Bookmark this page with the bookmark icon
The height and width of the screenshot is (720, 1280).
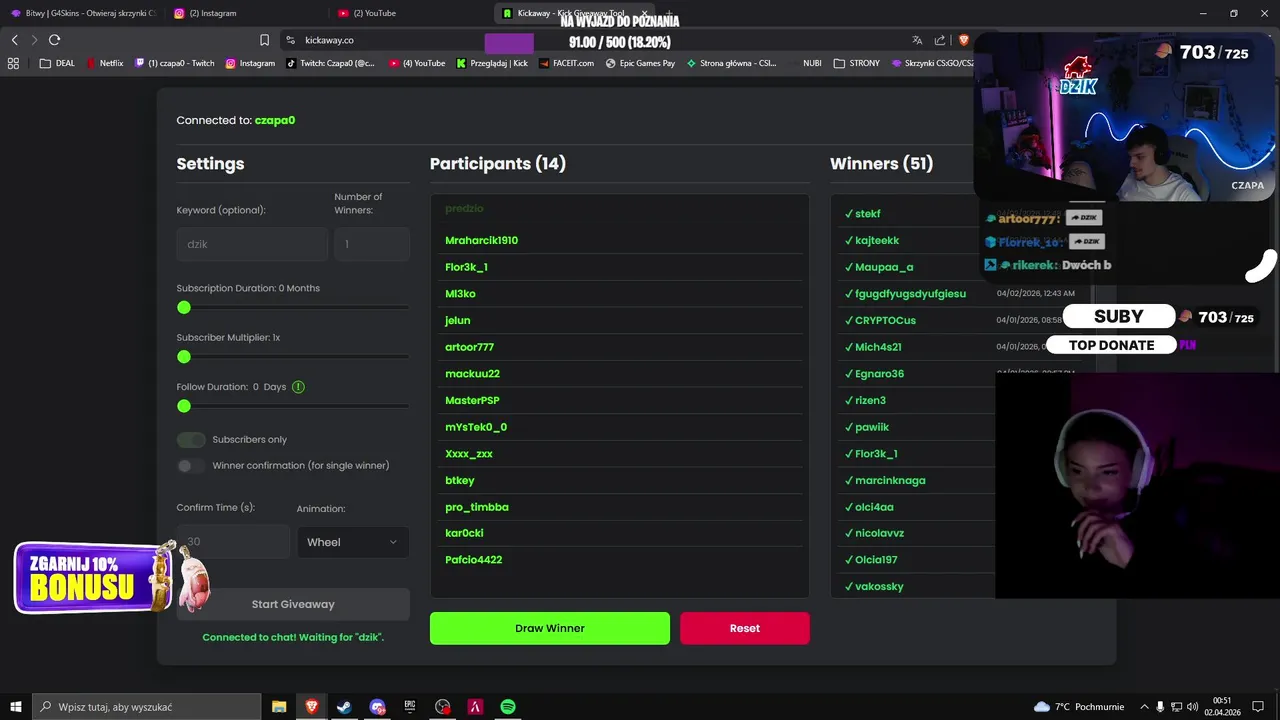(264, 40)
